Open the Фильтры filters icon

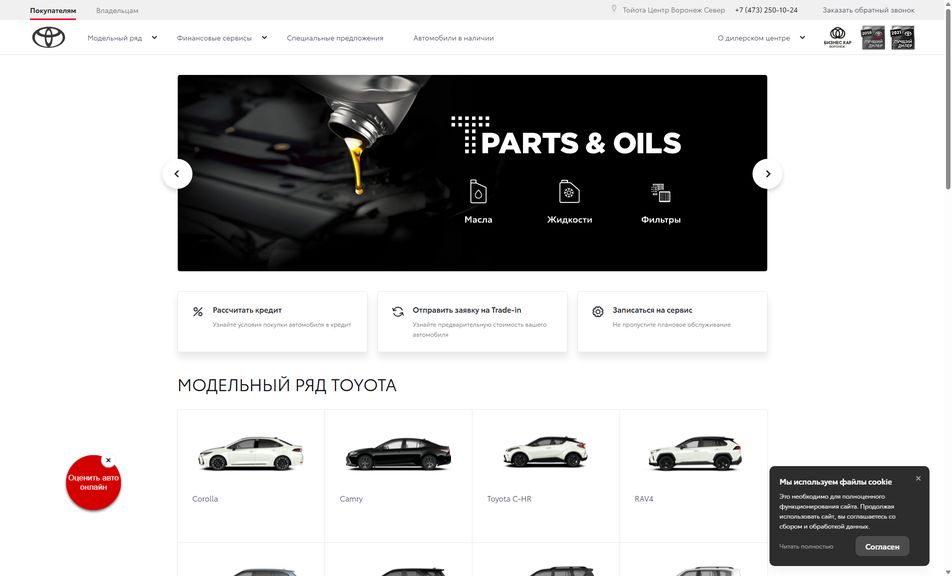tap(661, 193)
